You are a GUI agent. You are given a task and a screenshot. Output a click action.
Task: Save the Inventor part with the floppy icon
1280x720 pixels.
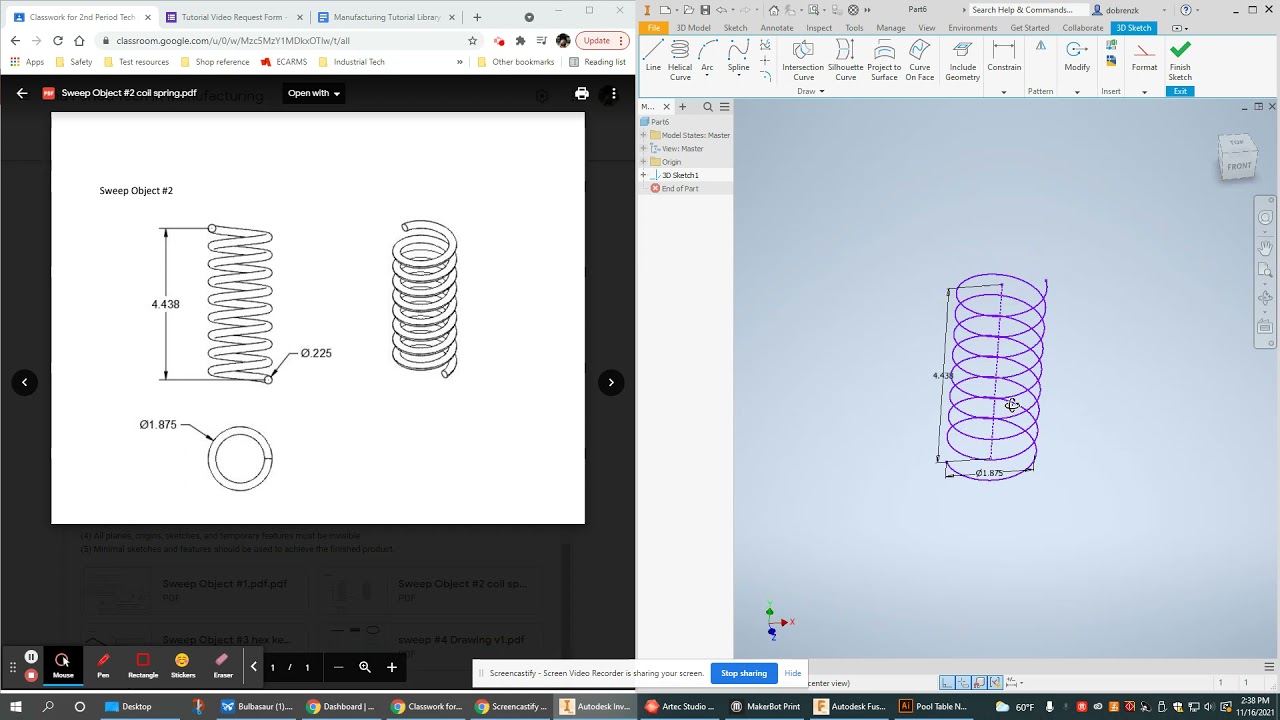tap(704, 9)
